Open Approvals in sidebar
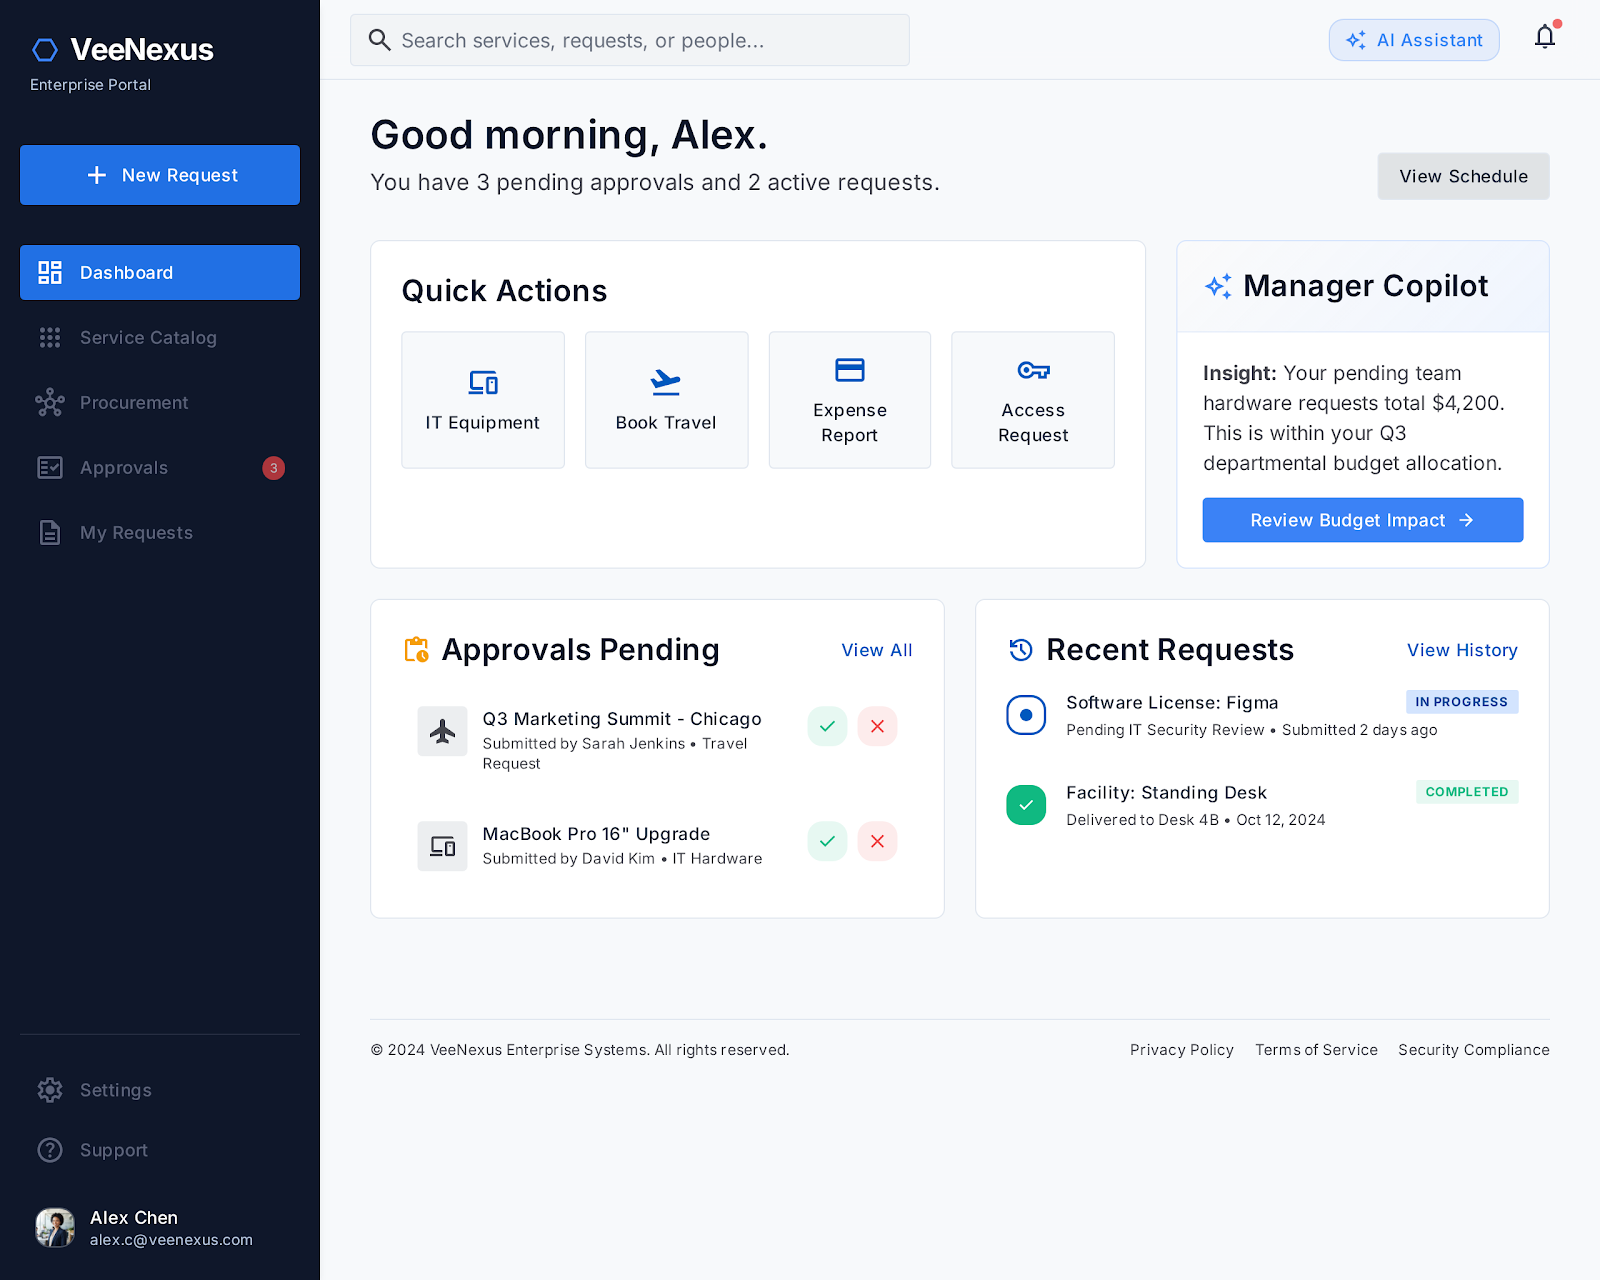The image size is (1600, 1280). click(160, 468)
